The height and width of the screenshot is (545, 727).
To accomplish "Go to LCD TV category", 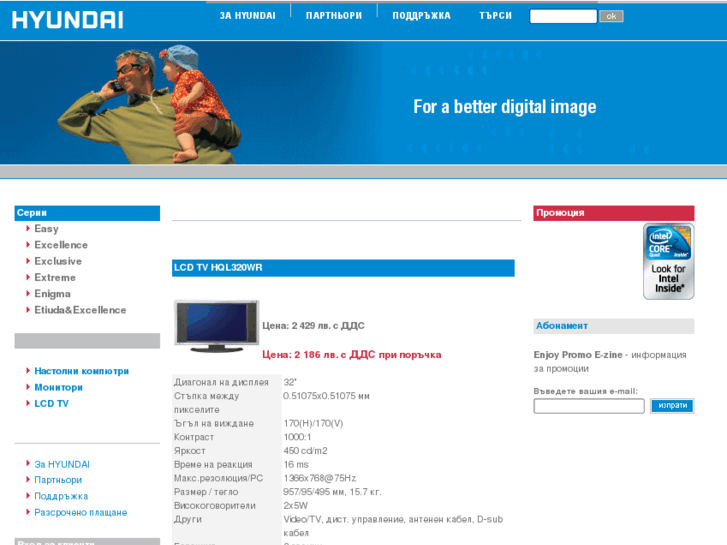I will pos(51,404).
